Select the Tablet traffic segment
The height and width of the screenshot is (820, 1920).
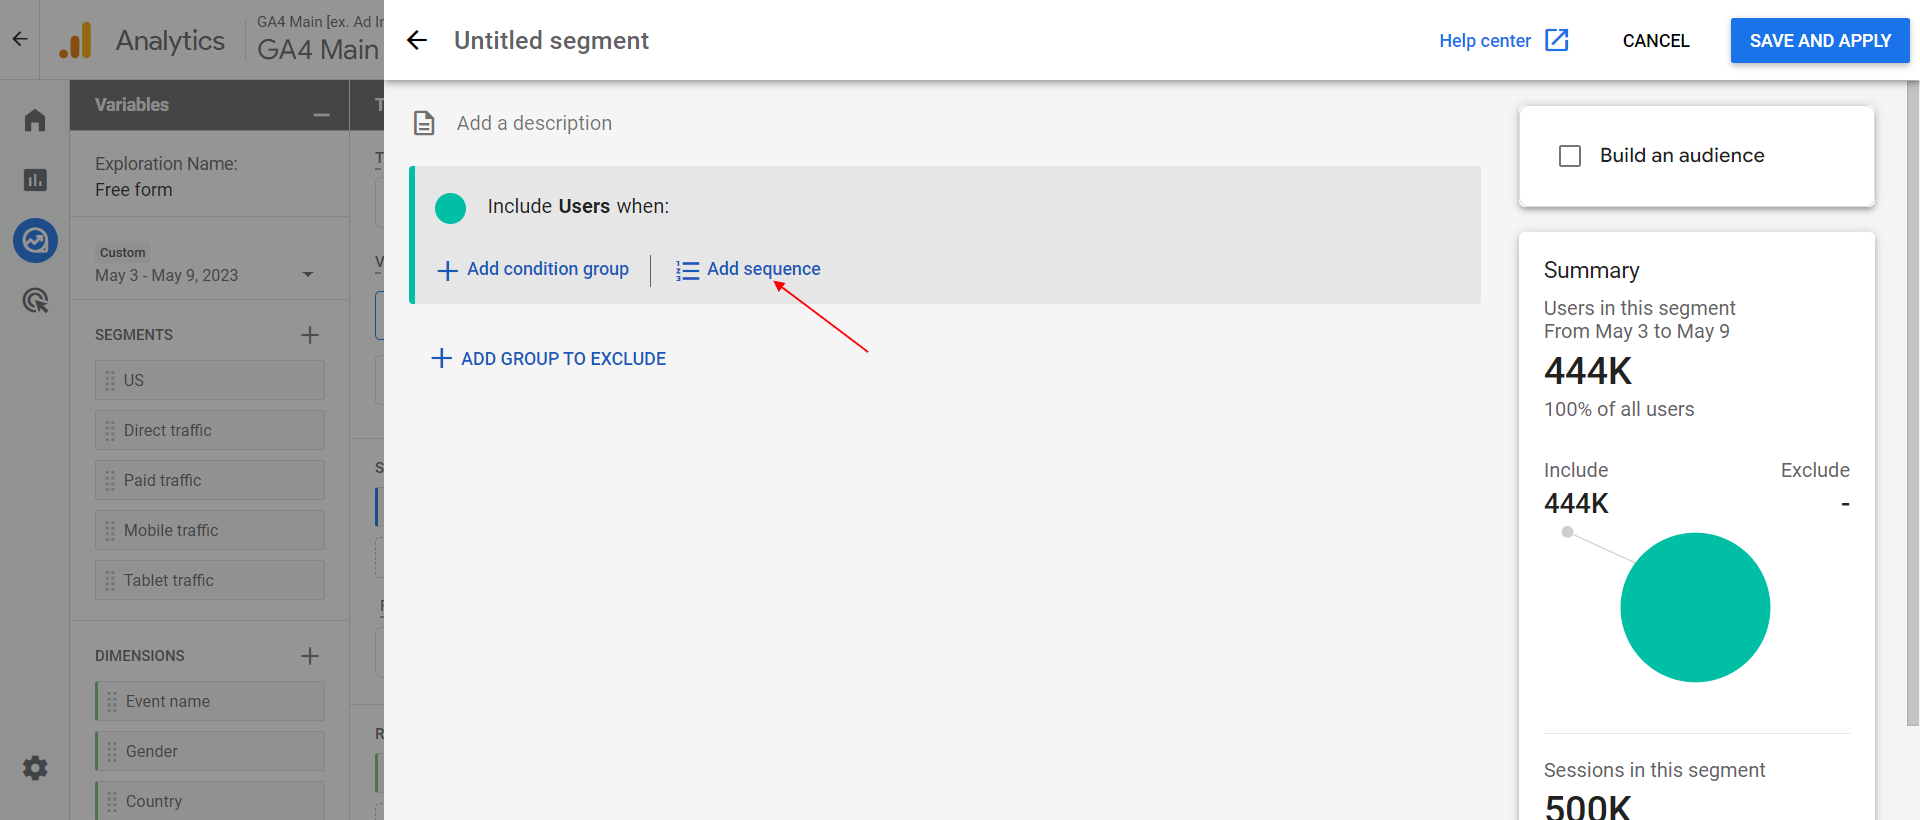coord(210,580)
